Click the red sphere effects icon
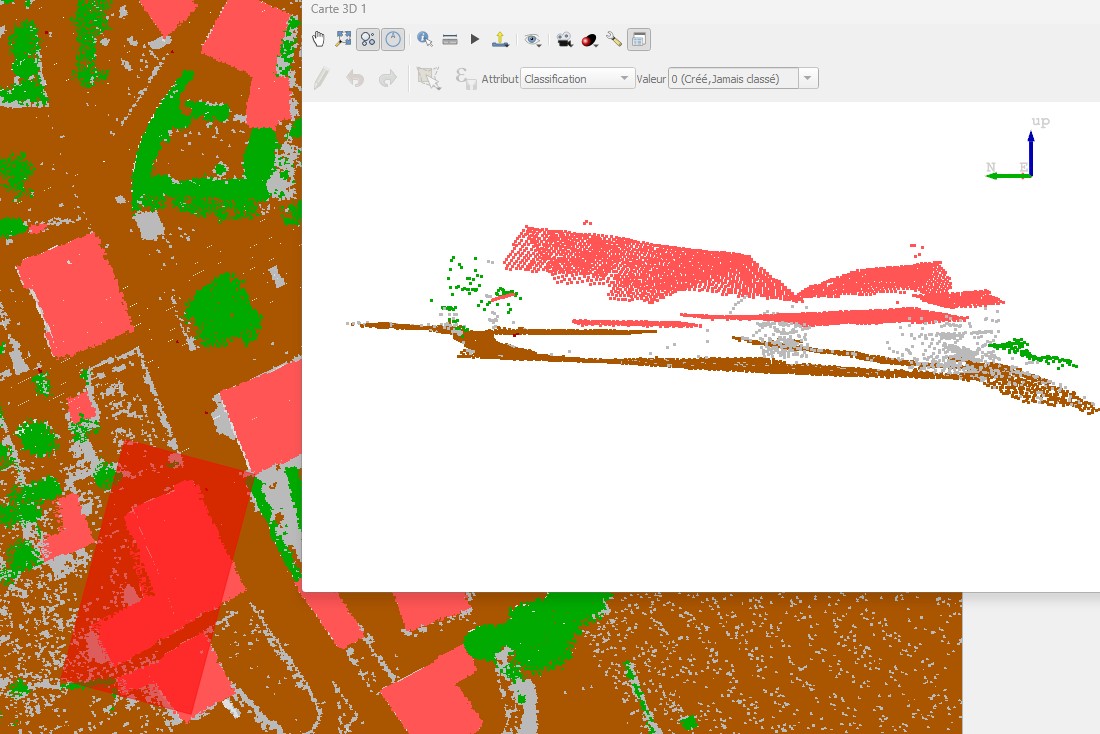Screen dimensions: 1100x734 (x=589, y=39)
